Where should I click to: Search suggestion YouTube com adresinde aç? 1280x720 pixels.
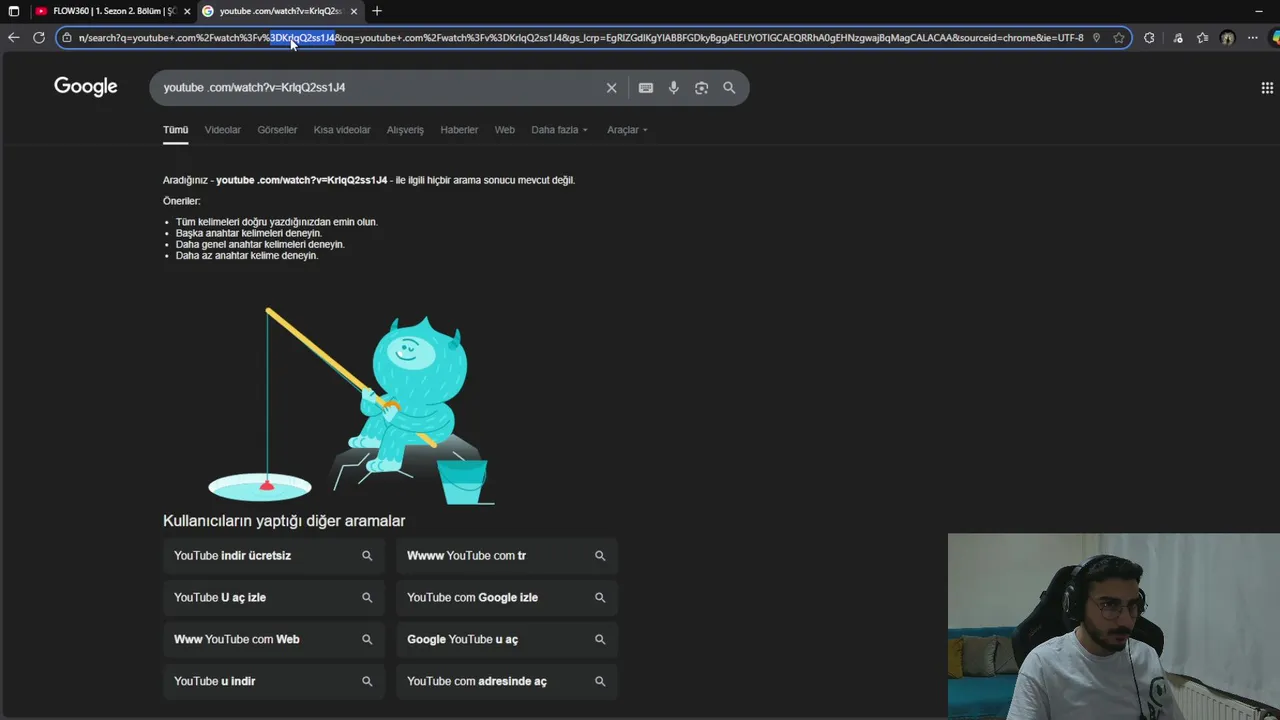coord(507,682)
